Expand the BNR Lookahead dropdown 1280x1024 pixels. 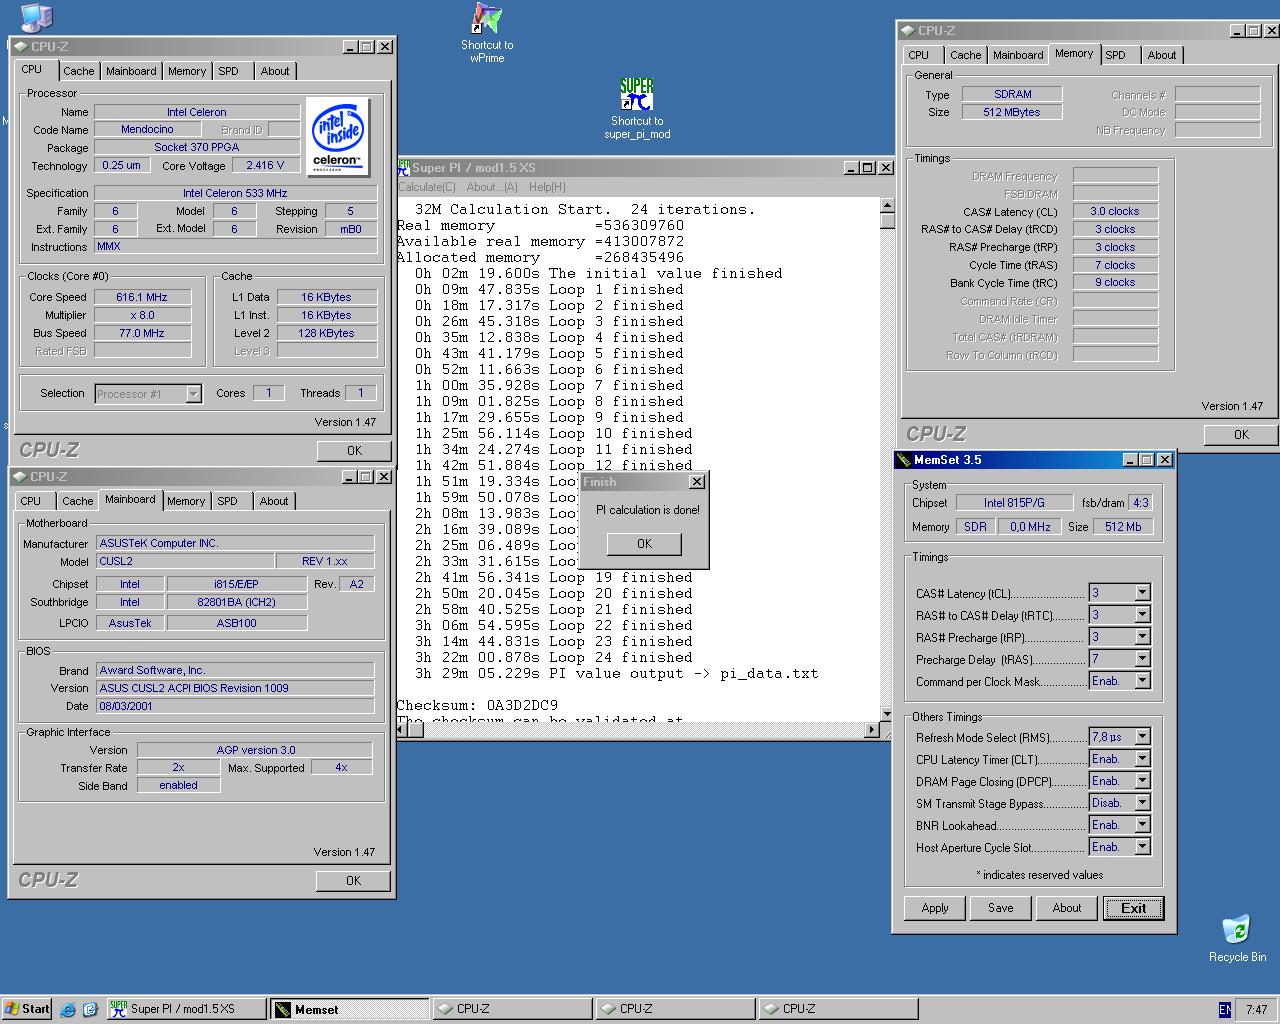tap(1142, 825)
